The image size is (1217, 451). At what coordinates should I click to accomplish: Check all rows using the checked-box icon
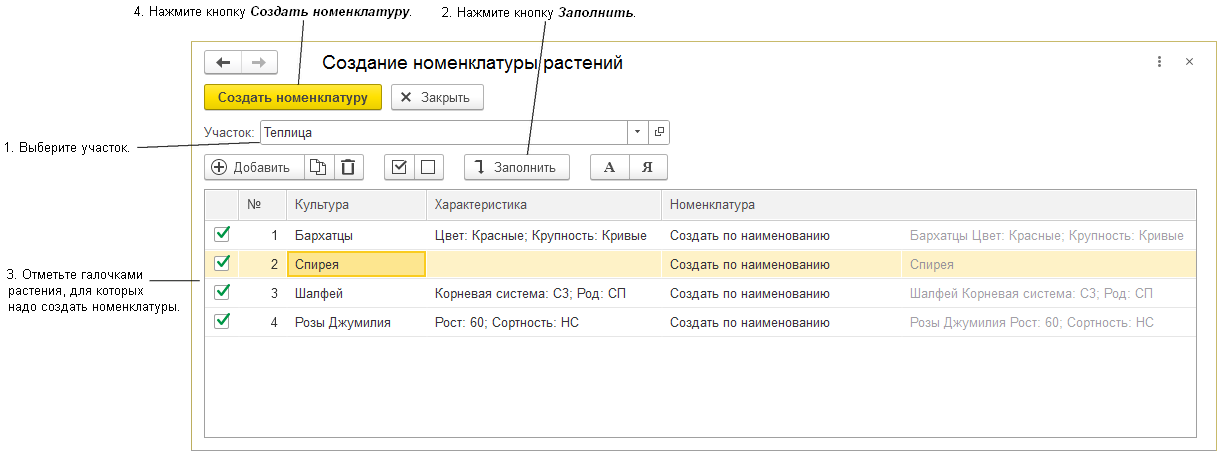[x=400, y=167]
